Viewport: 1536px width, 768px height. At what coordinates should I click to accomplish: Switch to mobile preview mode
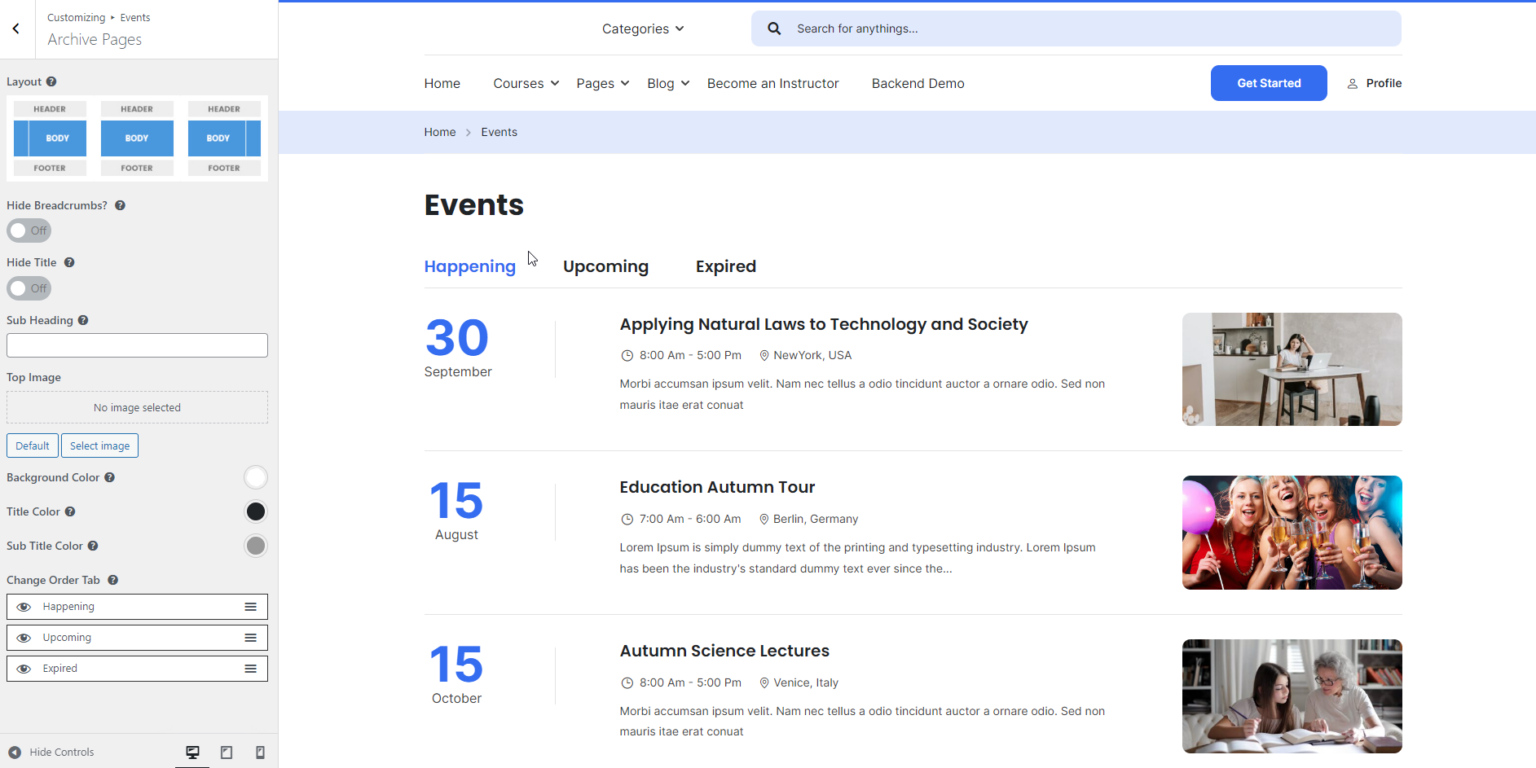point(260,751)
